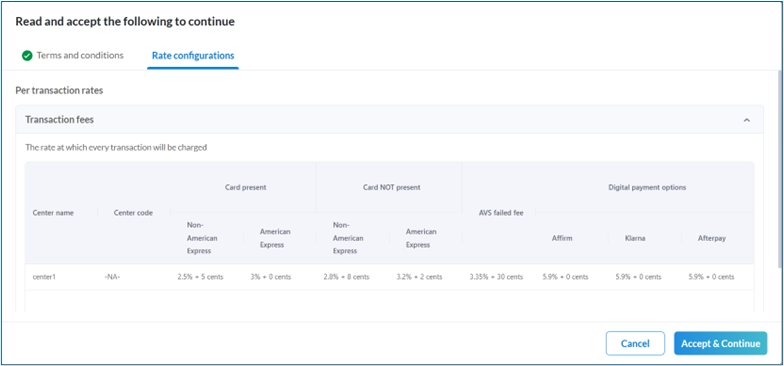
Task: Collapse the Transaction fees section chevron
Action: coord(746,120)
